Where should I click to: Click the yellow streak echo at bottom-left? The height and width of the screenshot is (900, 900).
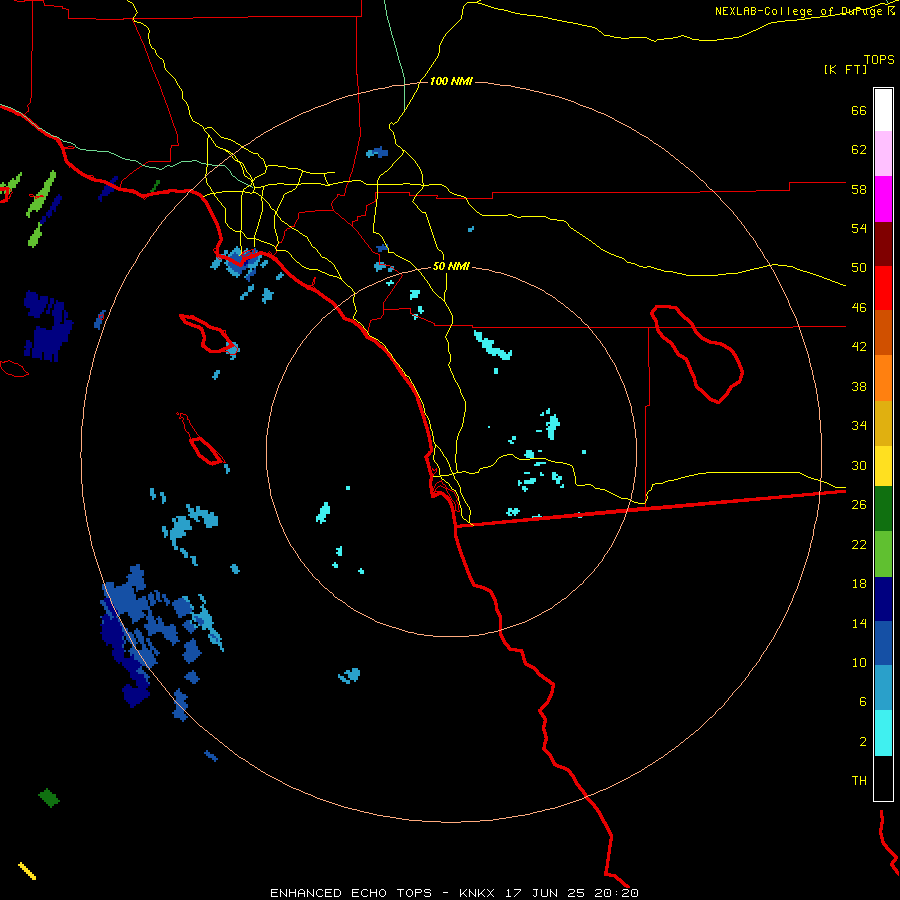tap(27, 871)
